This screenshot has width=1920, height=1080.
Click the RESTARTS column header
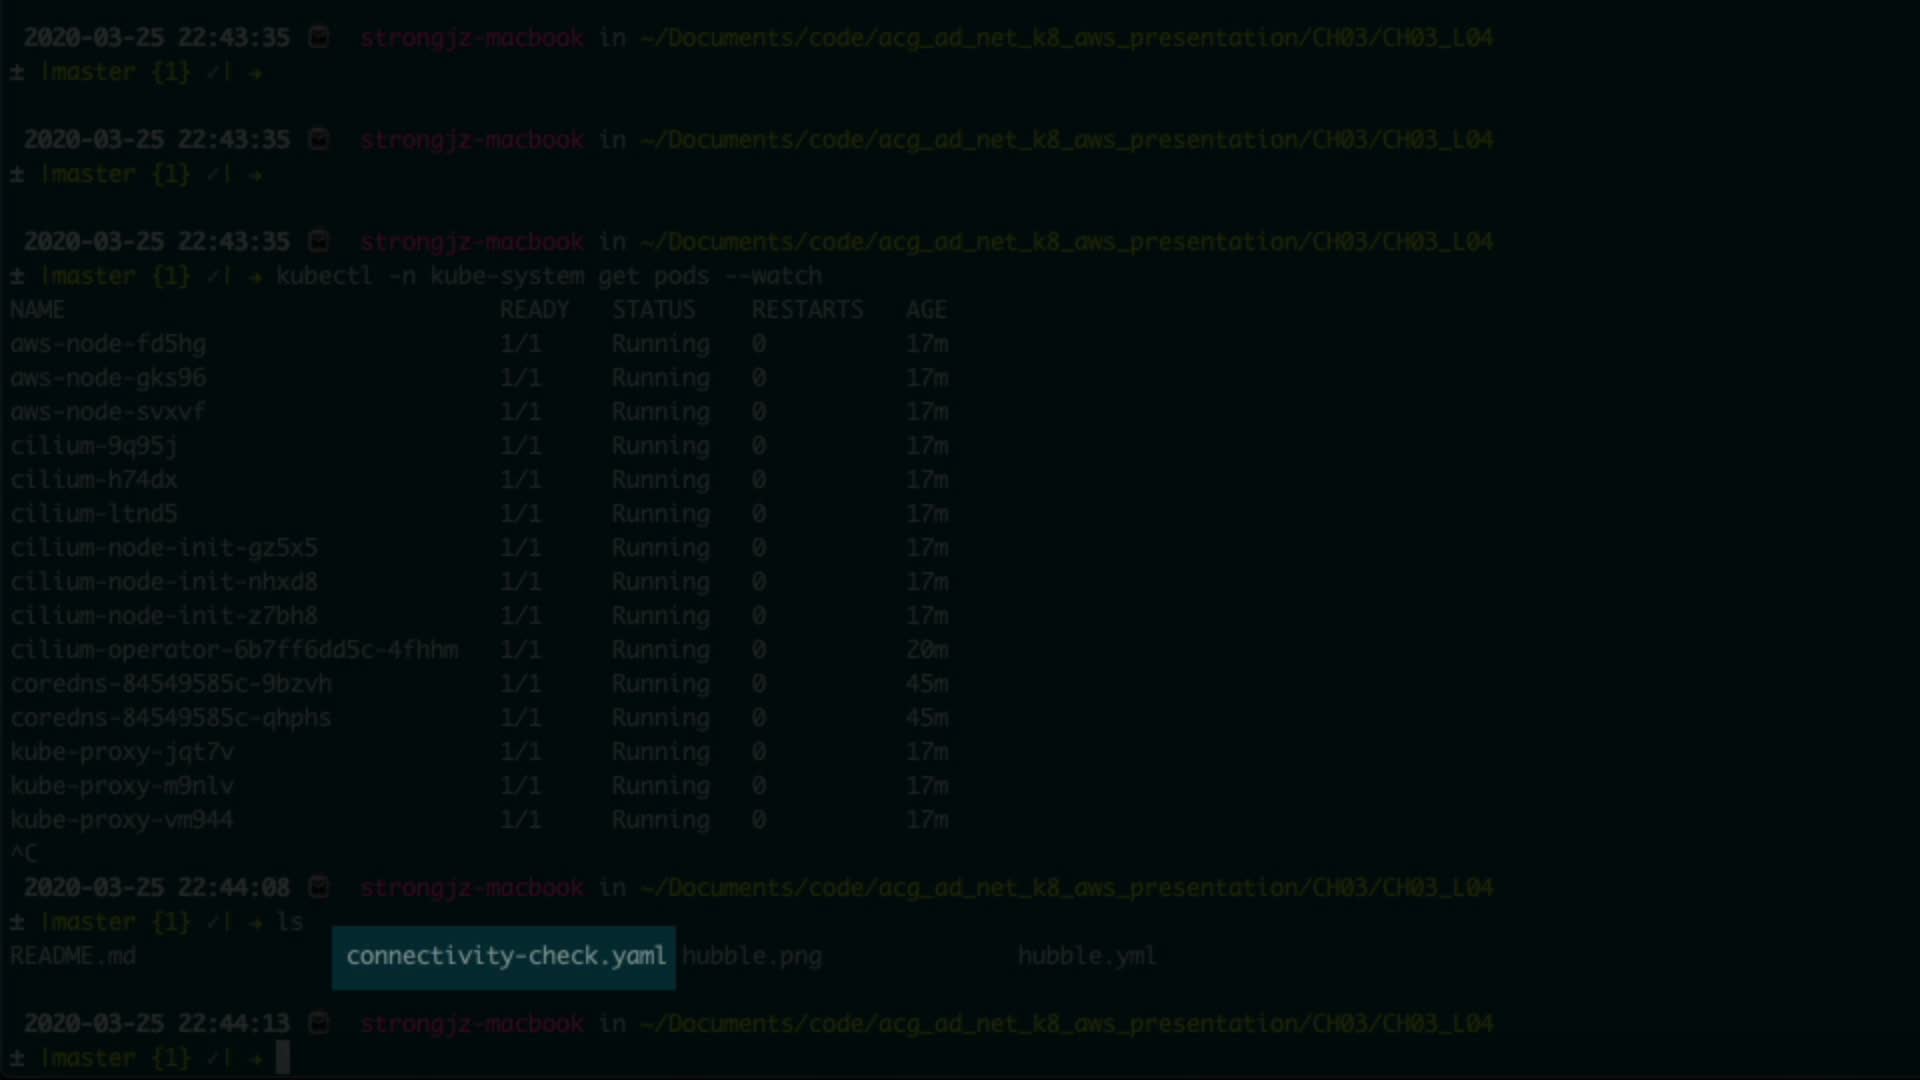[807, 310]
